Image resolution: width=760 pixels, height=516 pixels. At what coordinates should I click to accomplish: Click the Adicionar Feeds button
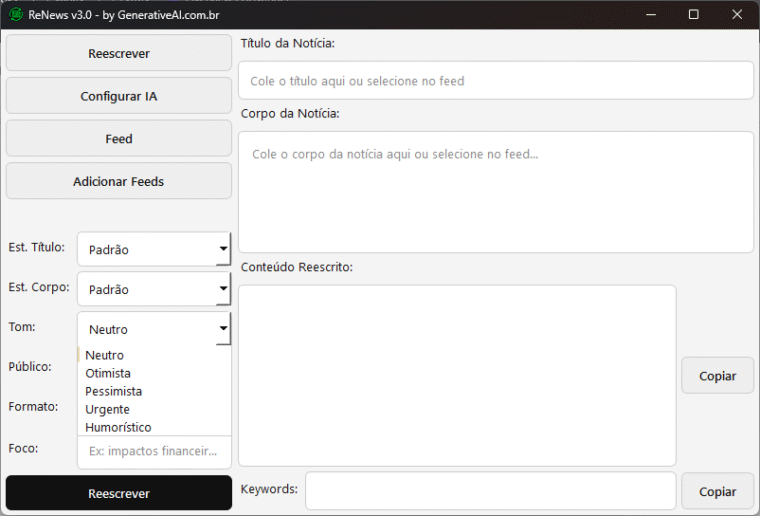(x=118, y=181)
